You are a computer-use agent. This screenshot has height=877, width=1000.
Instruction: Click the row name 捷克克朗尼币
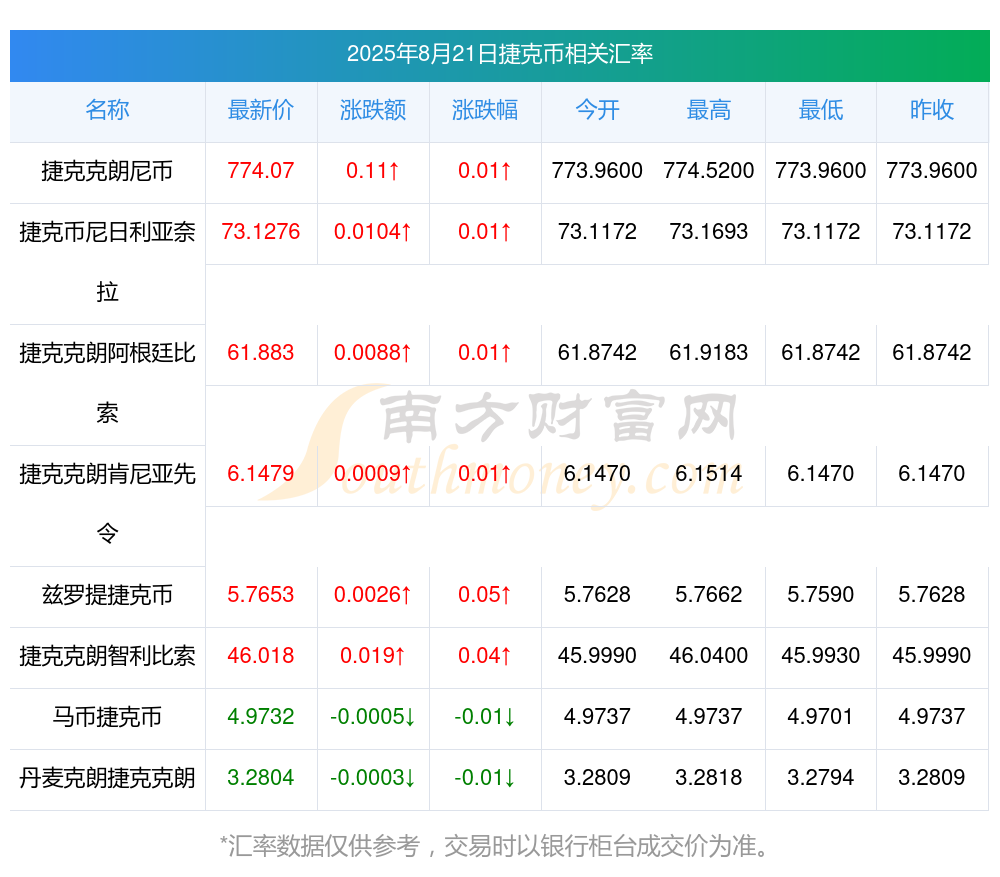click(107, 171)
